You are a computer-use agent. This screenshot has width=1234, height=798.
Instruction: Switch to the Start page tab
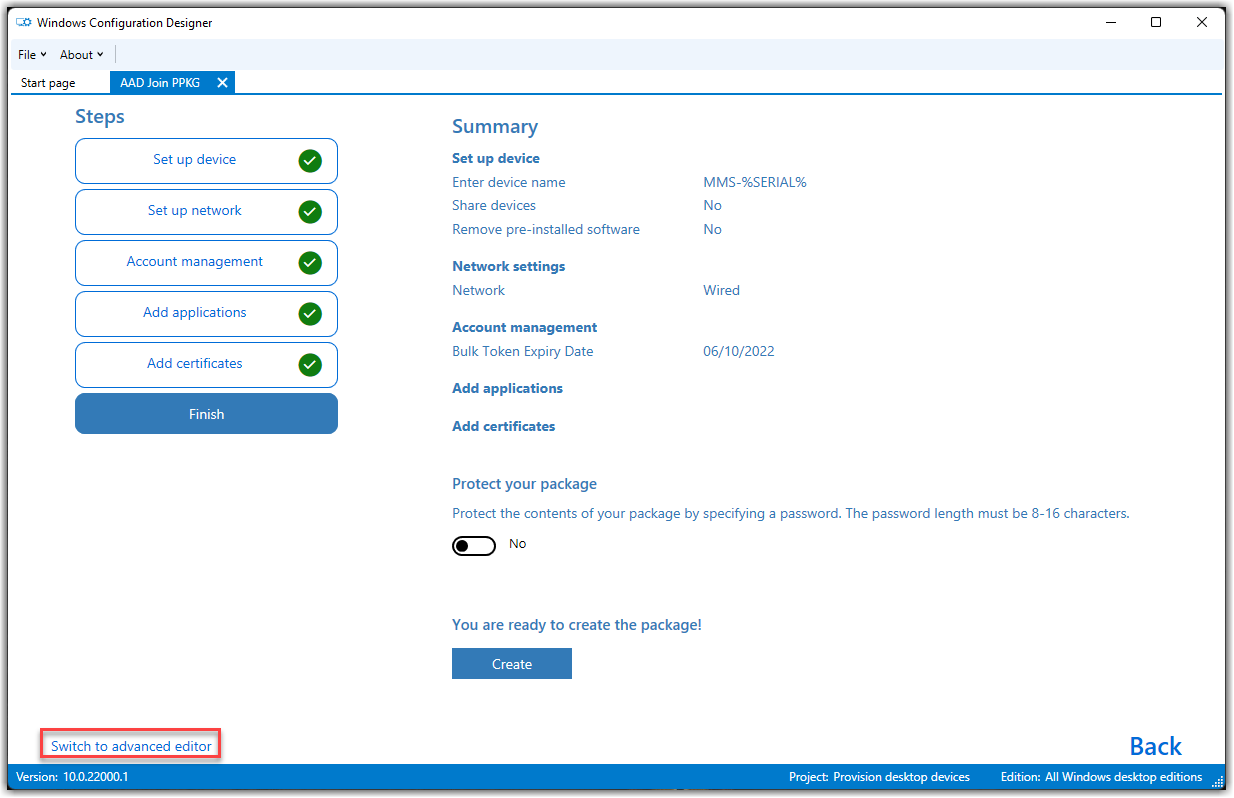(48, 83)
